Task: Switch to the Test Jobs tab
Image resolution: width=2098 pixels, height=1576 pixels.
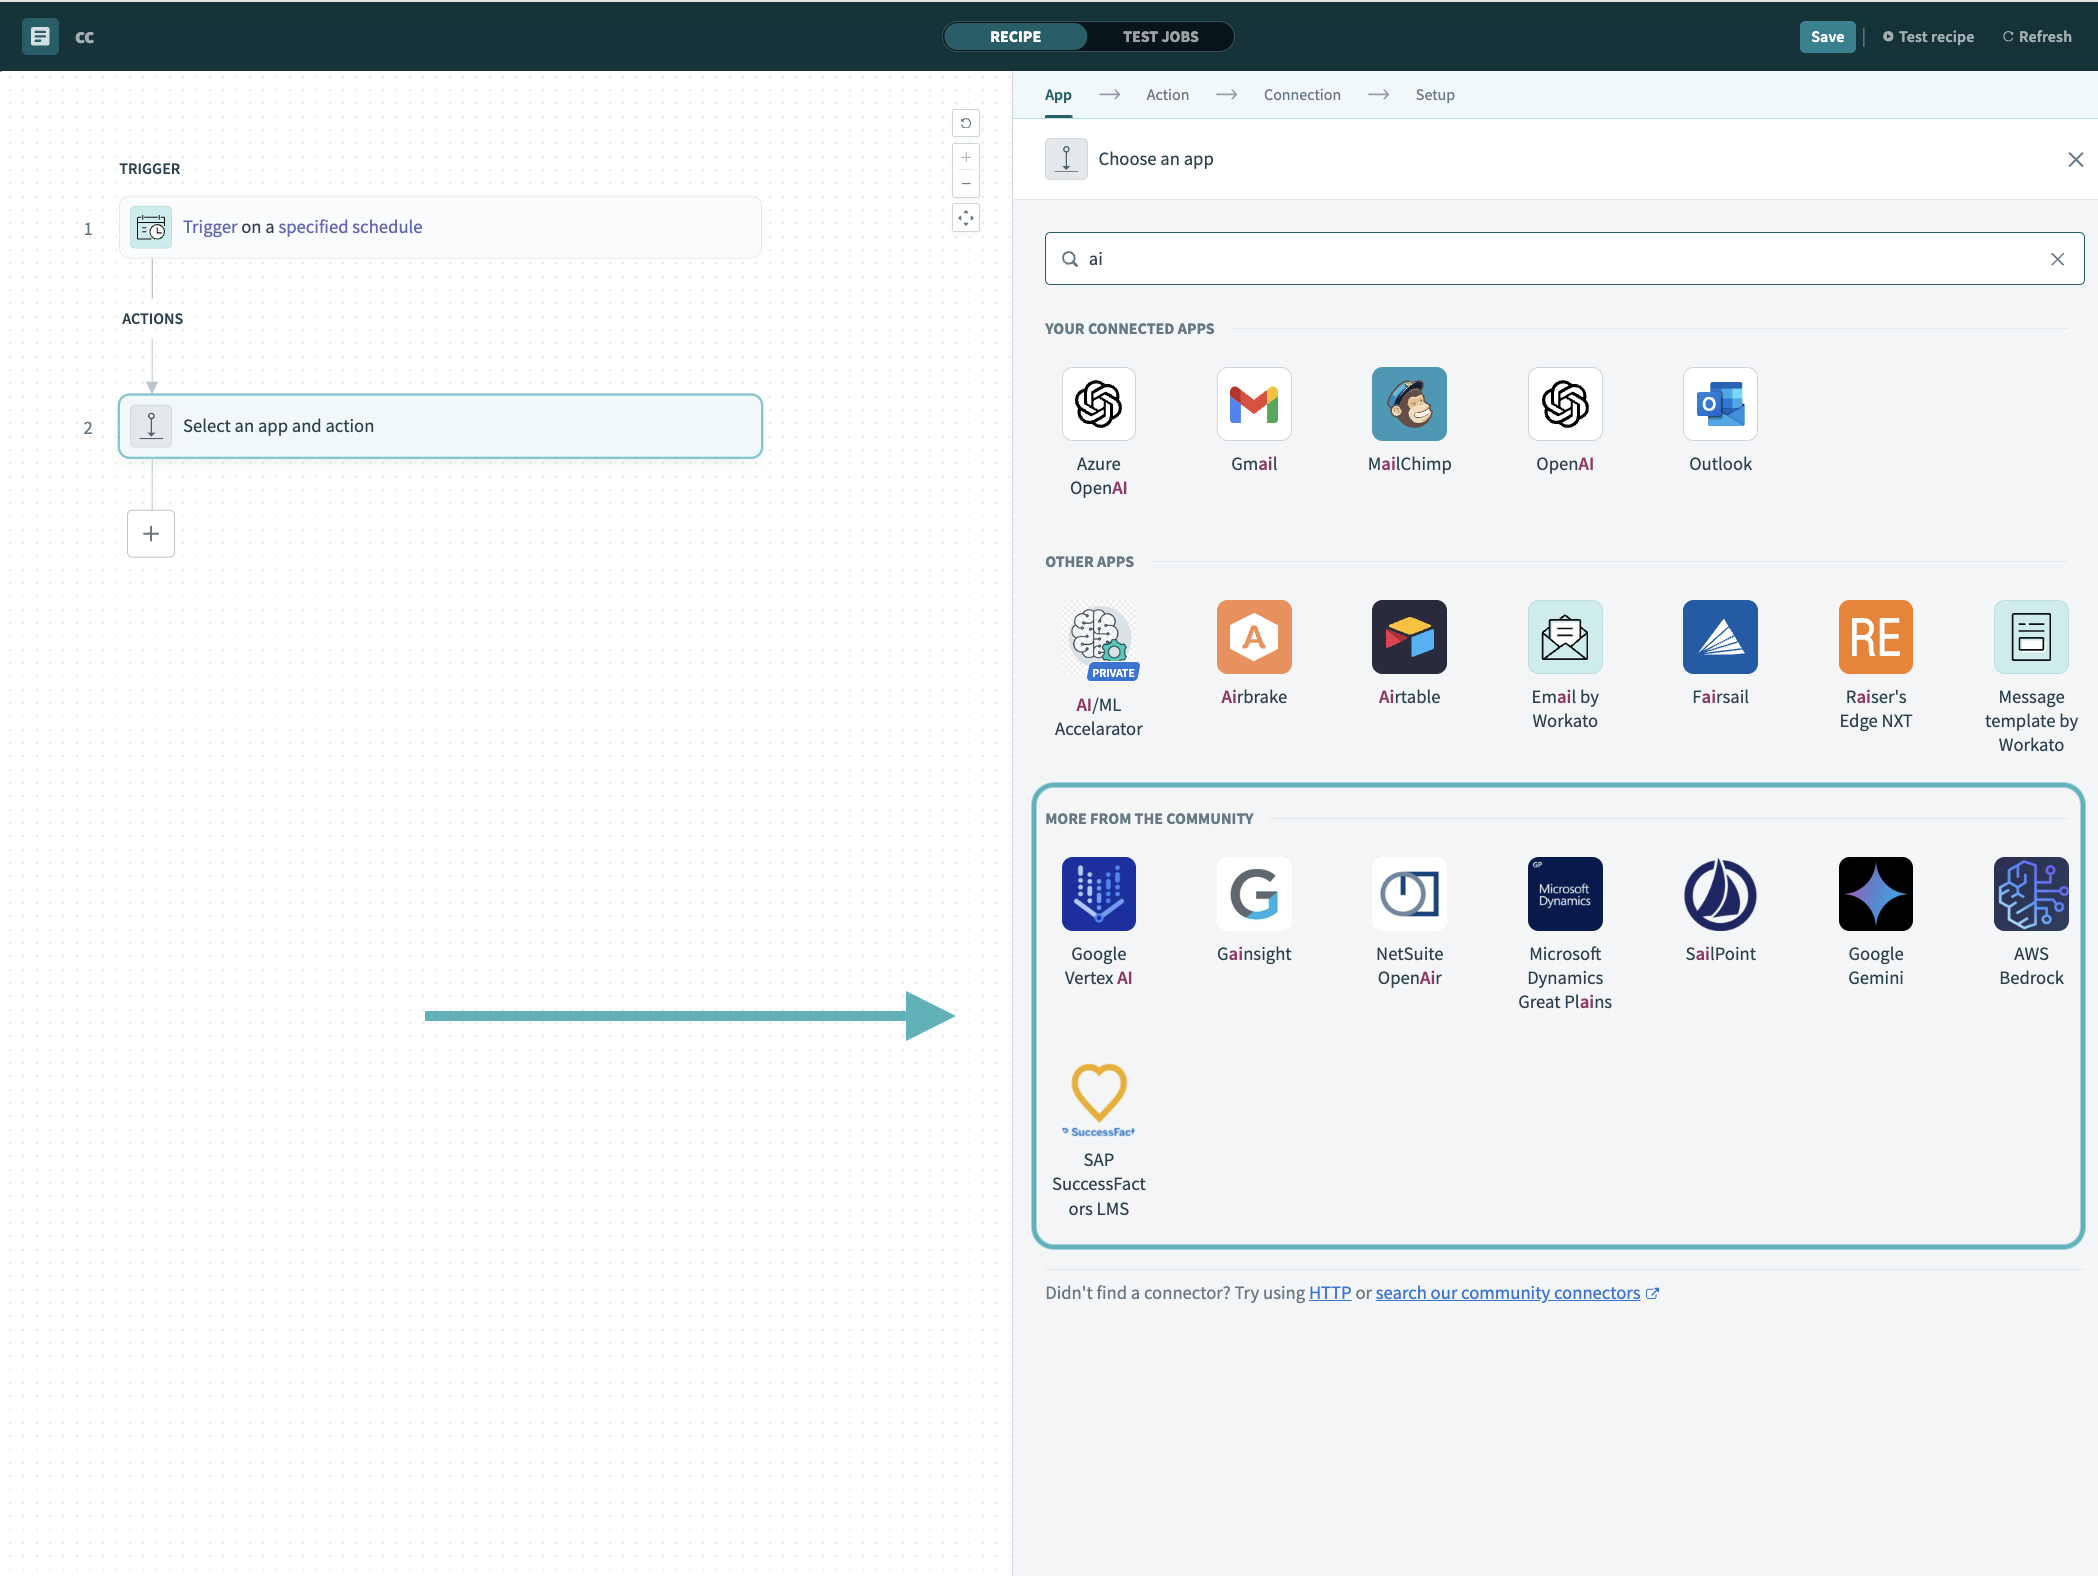Action: pyautogui.click(x=1160, y=37)
